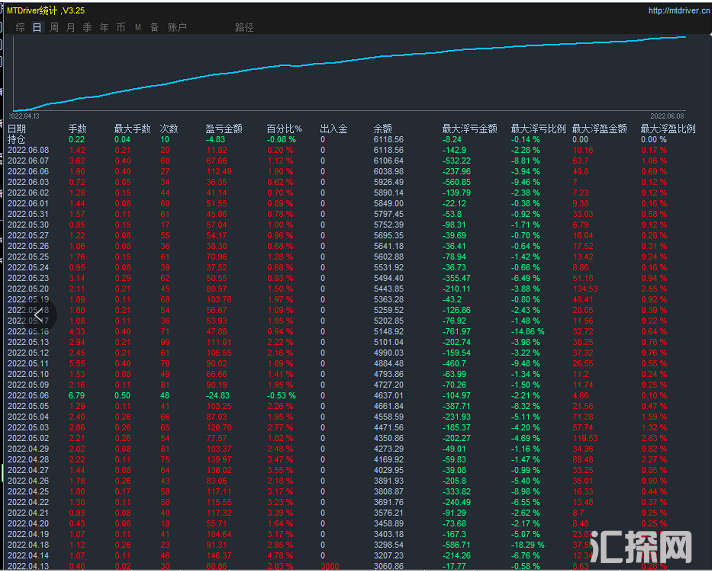Viewport: 712px width, 571px height.
Task: Switch to the 季 quarterly tab
Action: 87,27
